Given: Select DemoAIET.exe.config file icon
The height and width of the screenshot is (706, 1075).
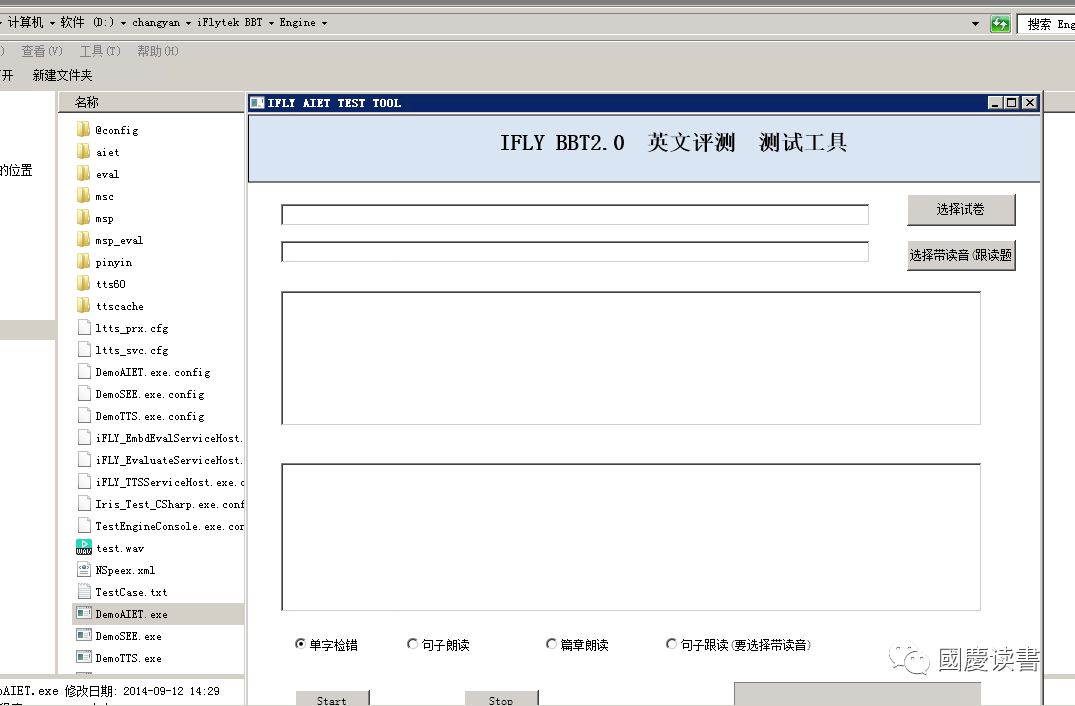Looking at the screenshot, I should [x=84, y=372].
